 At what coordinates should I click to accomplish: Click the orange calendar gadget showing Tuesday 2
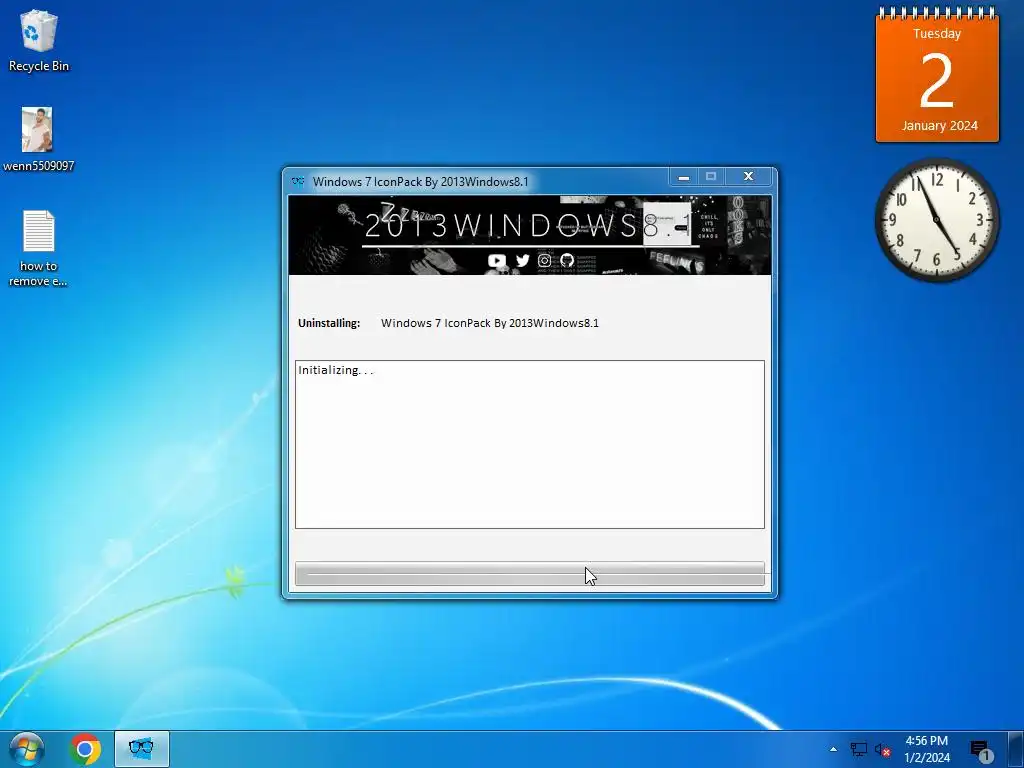pos(937,75)
